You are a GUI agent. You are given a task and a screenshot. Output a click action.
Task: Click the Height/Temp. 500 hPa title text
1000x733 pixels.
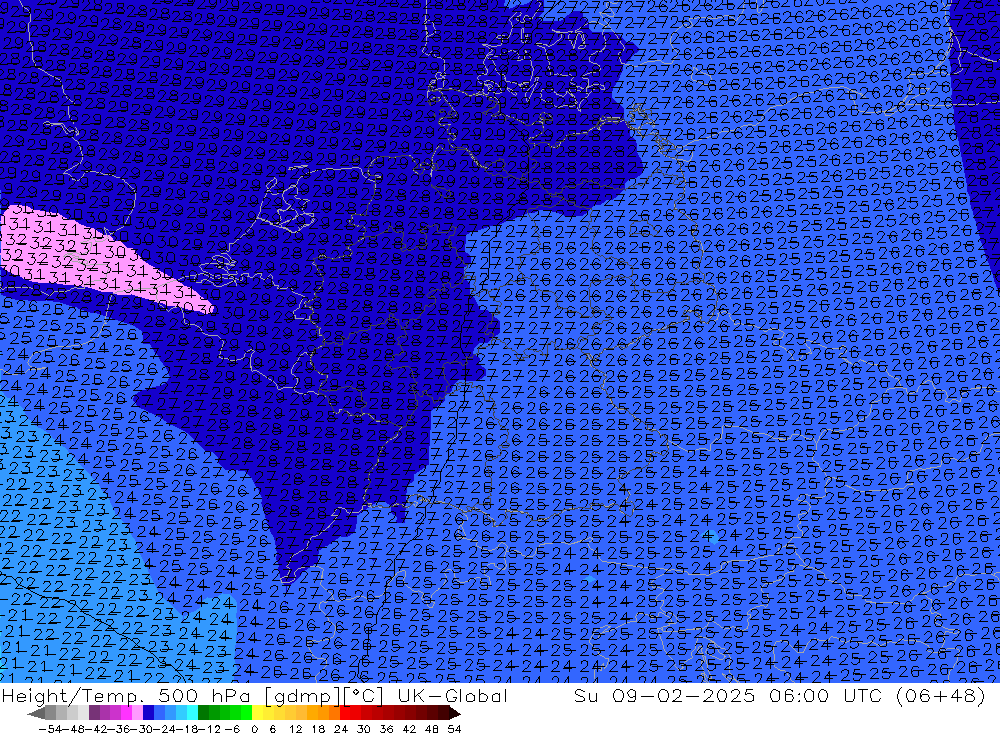(124, 696)
